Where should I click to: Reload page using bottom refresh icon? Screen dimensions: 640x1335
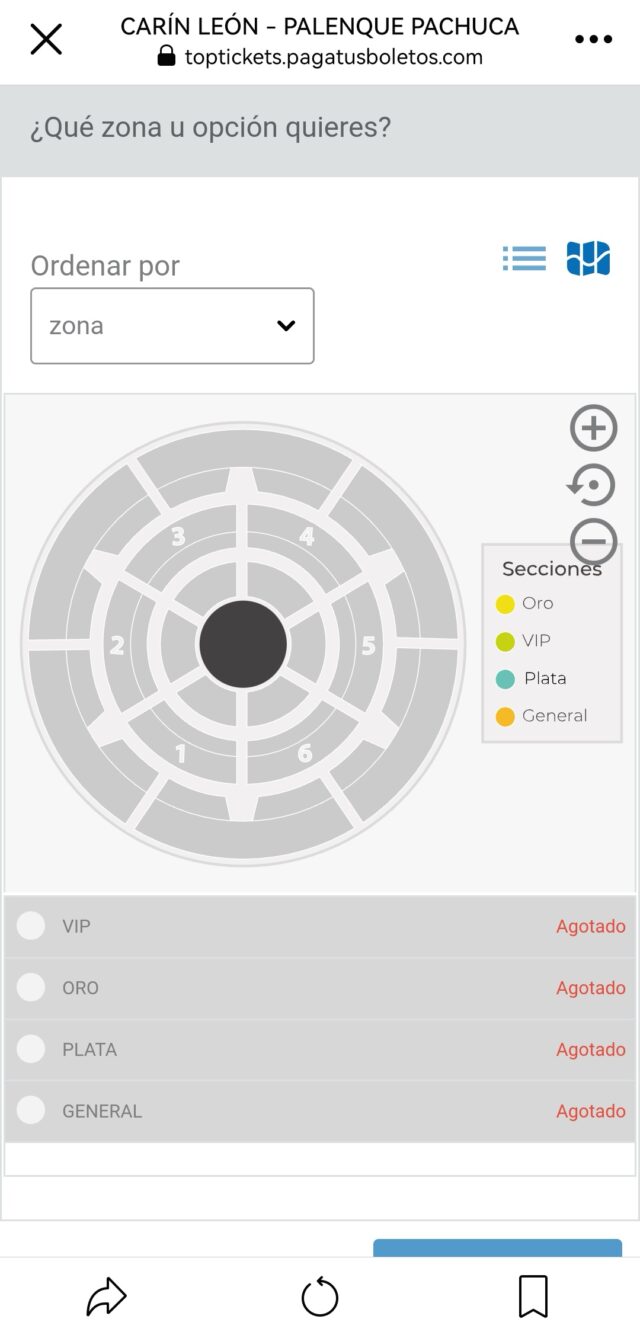(320, 1298)
